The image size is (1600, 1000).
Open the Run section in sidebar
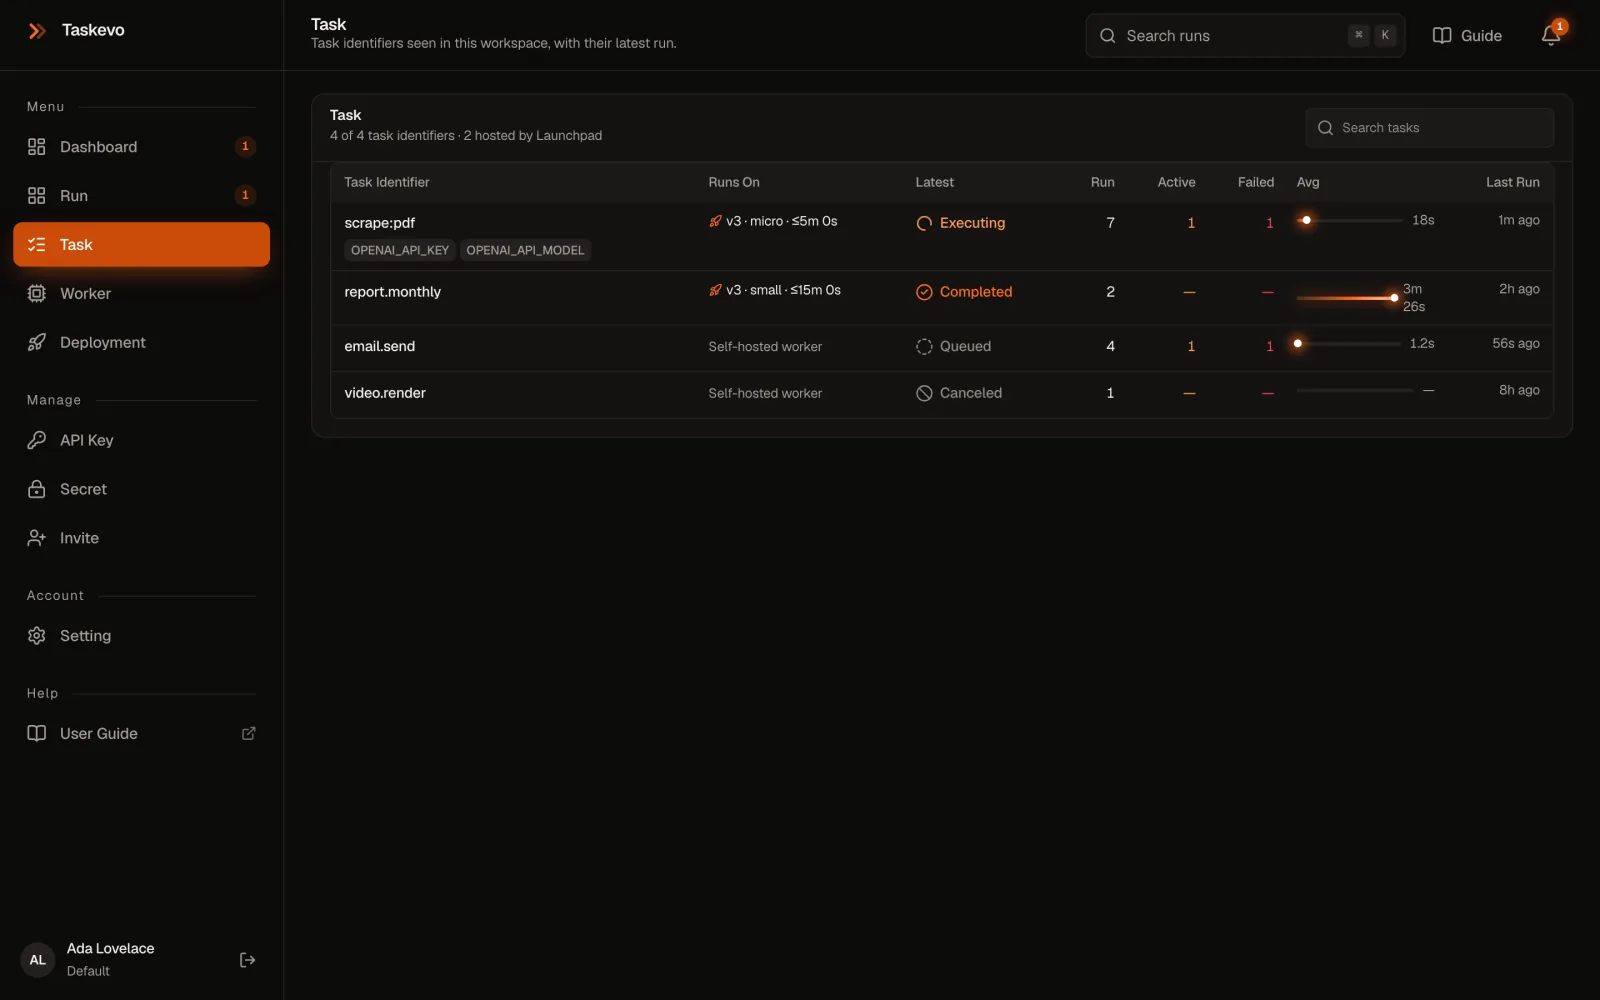click(x=141, y=196)
